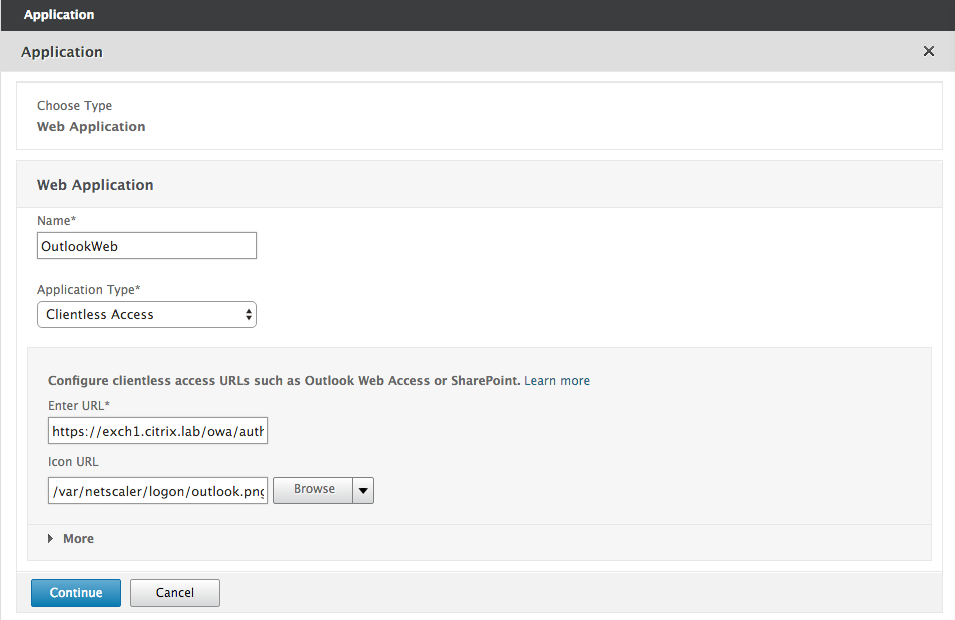Viewport: 955px width, 620px height.
Task: Click the Enter URL text field
Action: (158, 432)
